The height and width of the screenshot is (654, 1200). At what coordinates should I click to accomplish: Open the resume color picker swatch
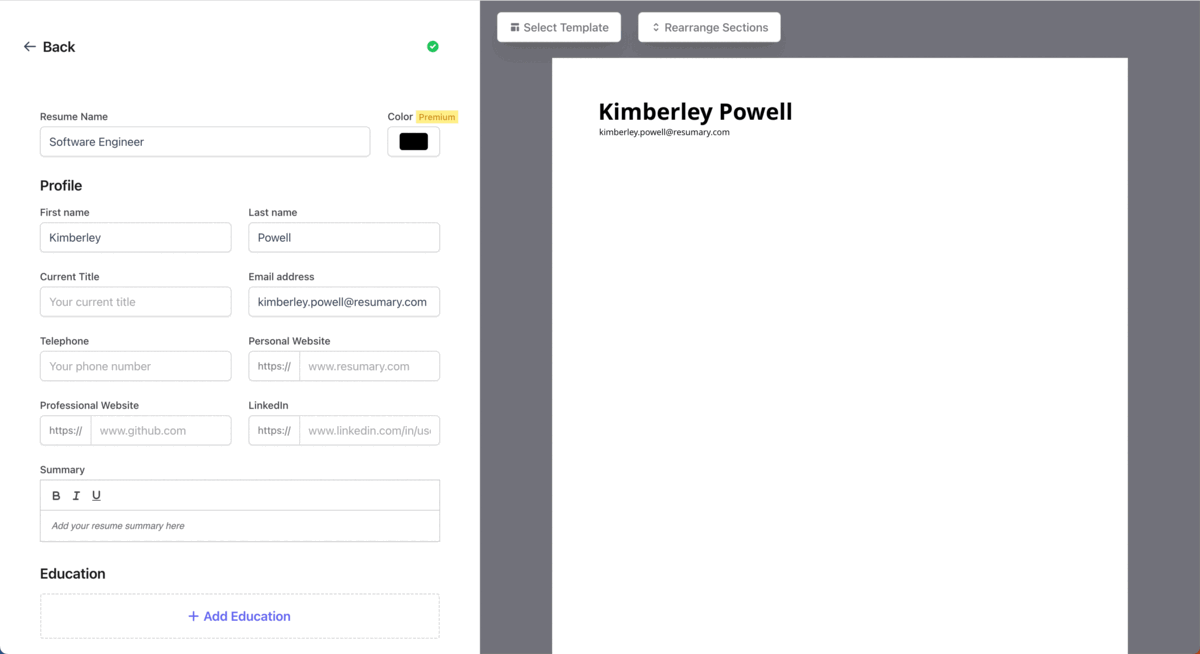point(413,141)
